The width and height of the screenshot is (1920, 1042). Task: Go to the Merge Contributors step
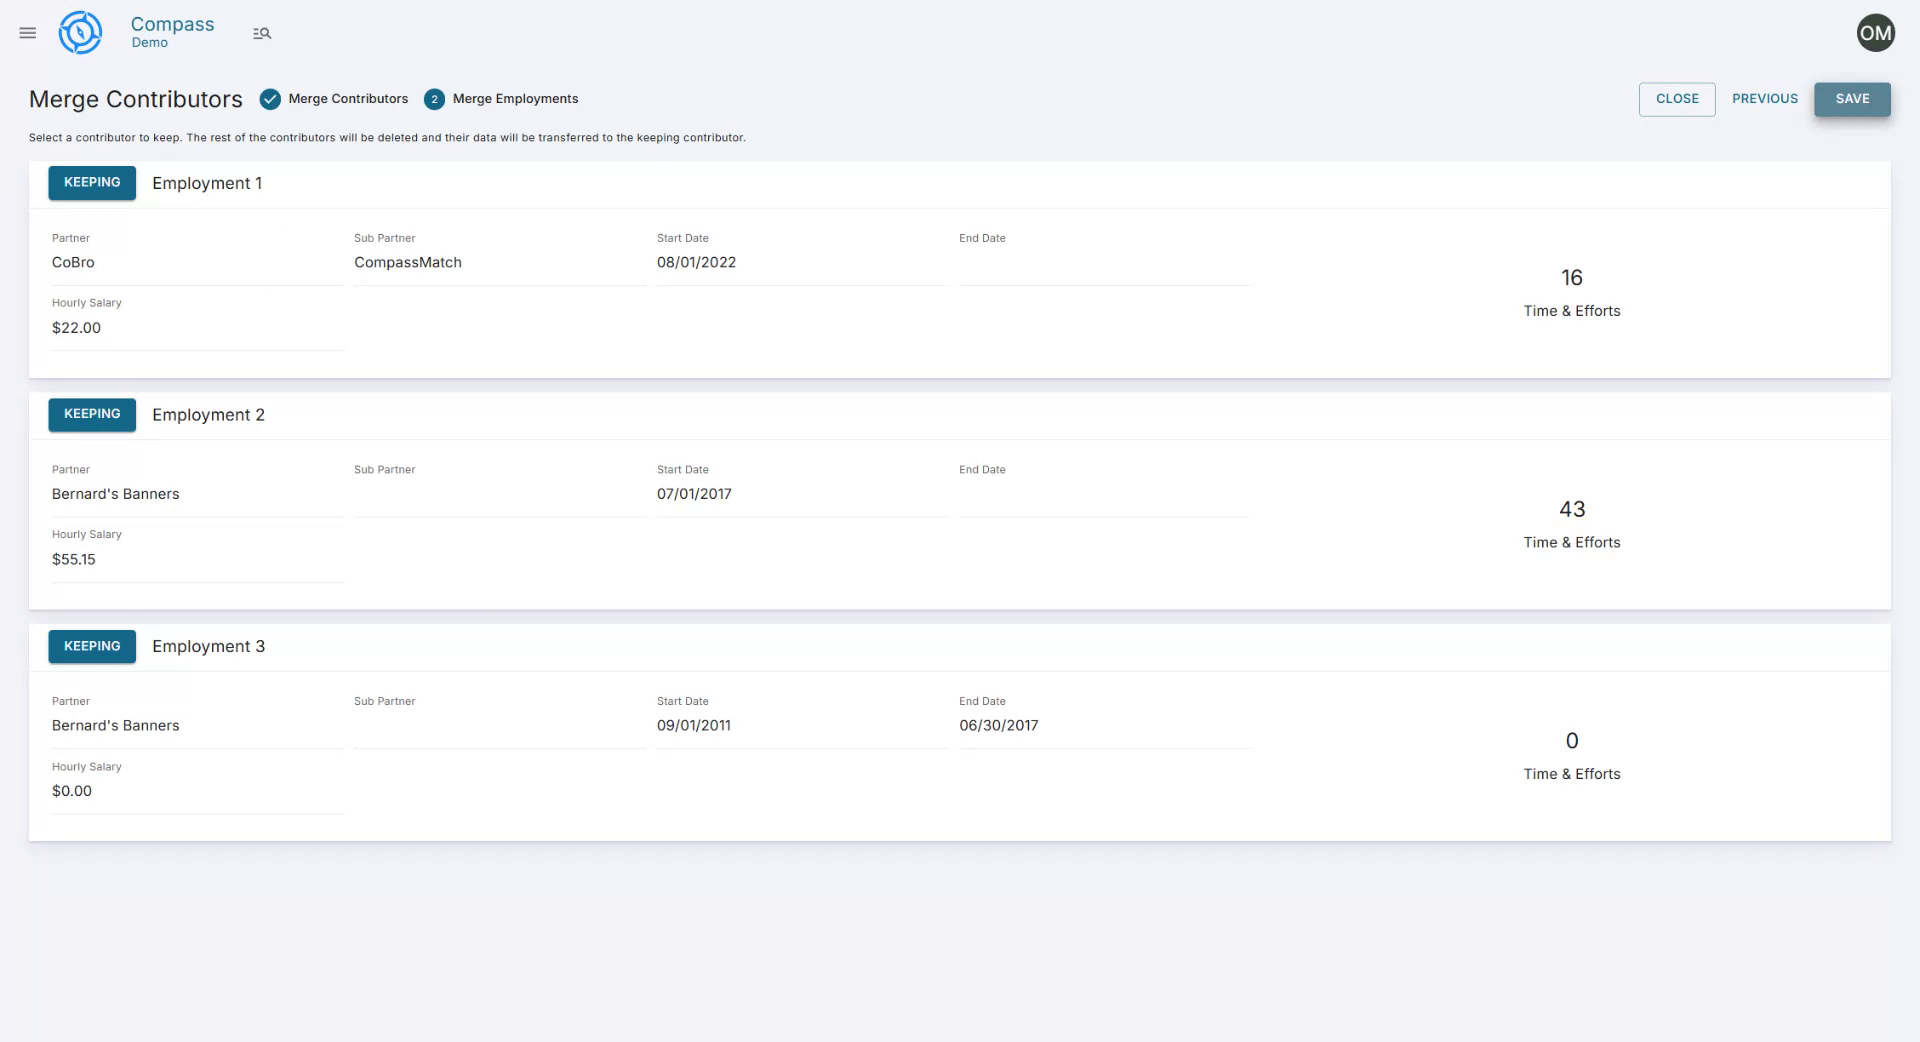coord(347,98)
